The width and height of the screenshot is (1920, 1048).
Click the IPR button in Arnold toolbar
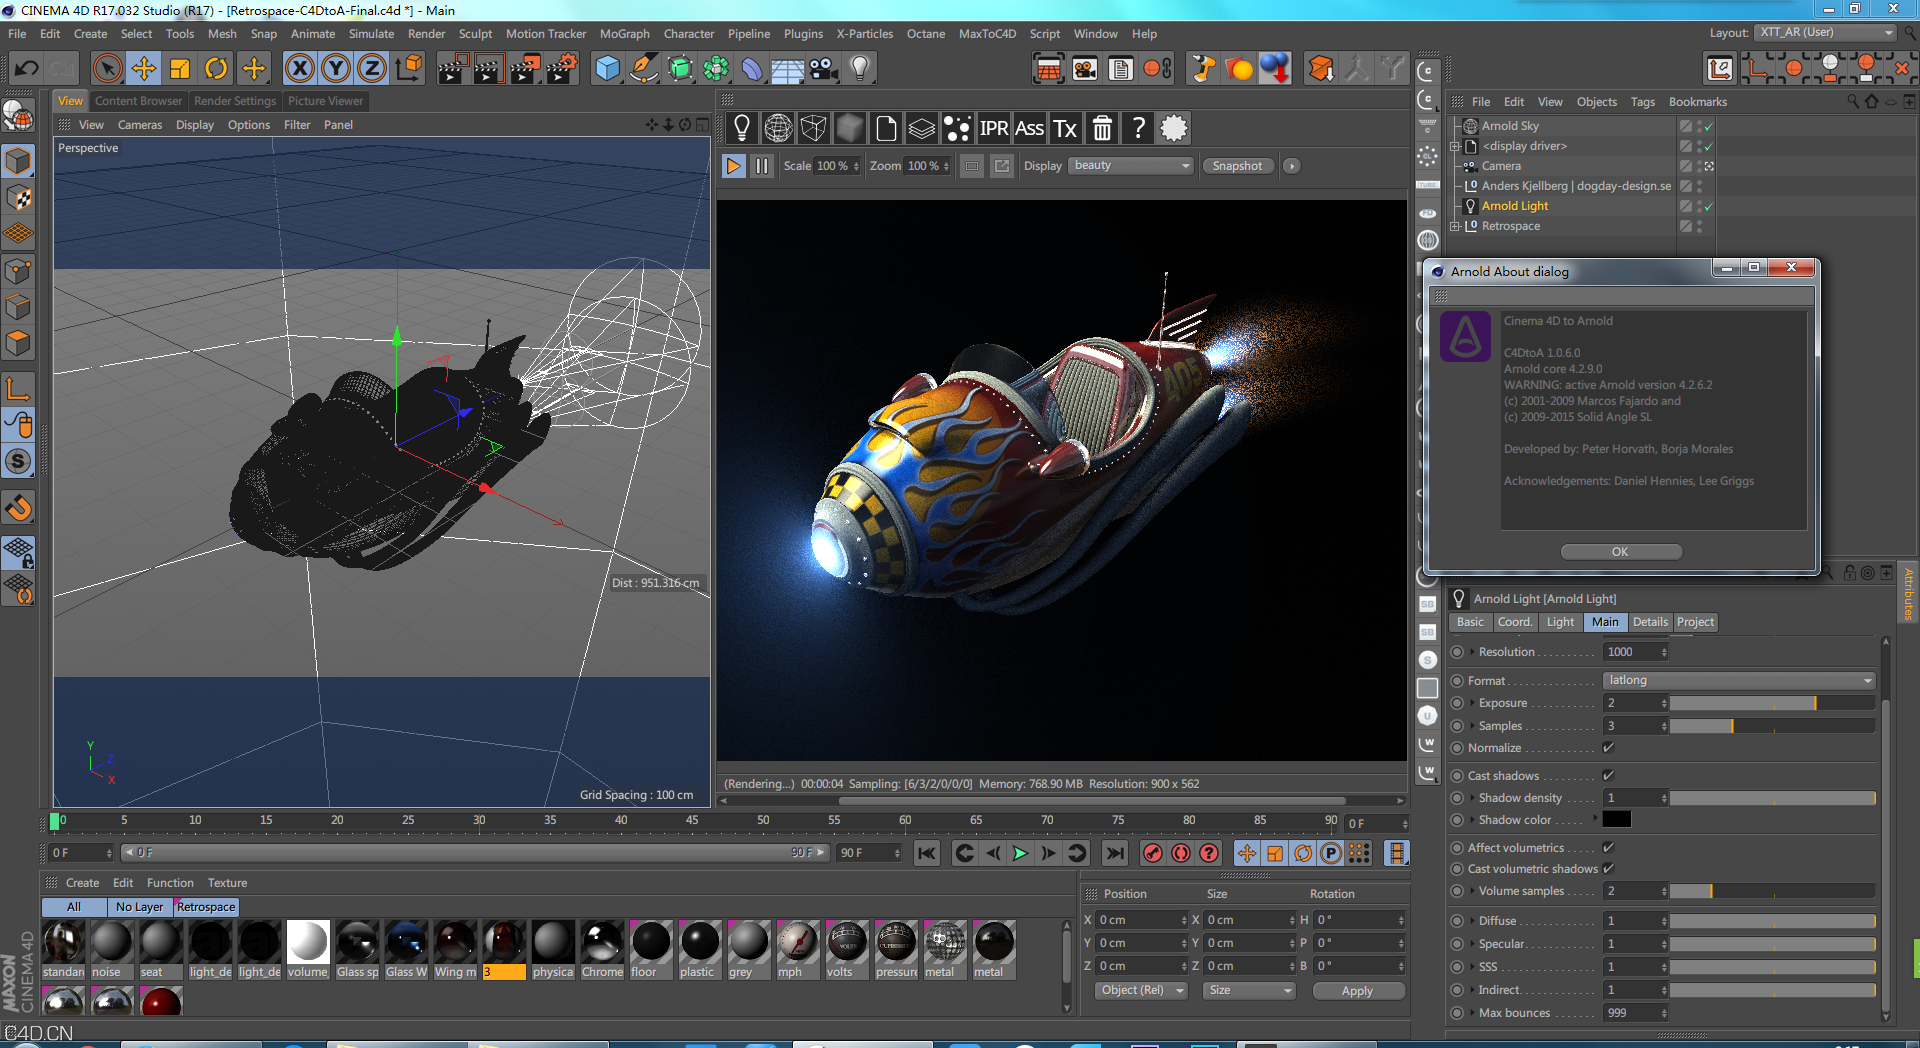[993, 128]
